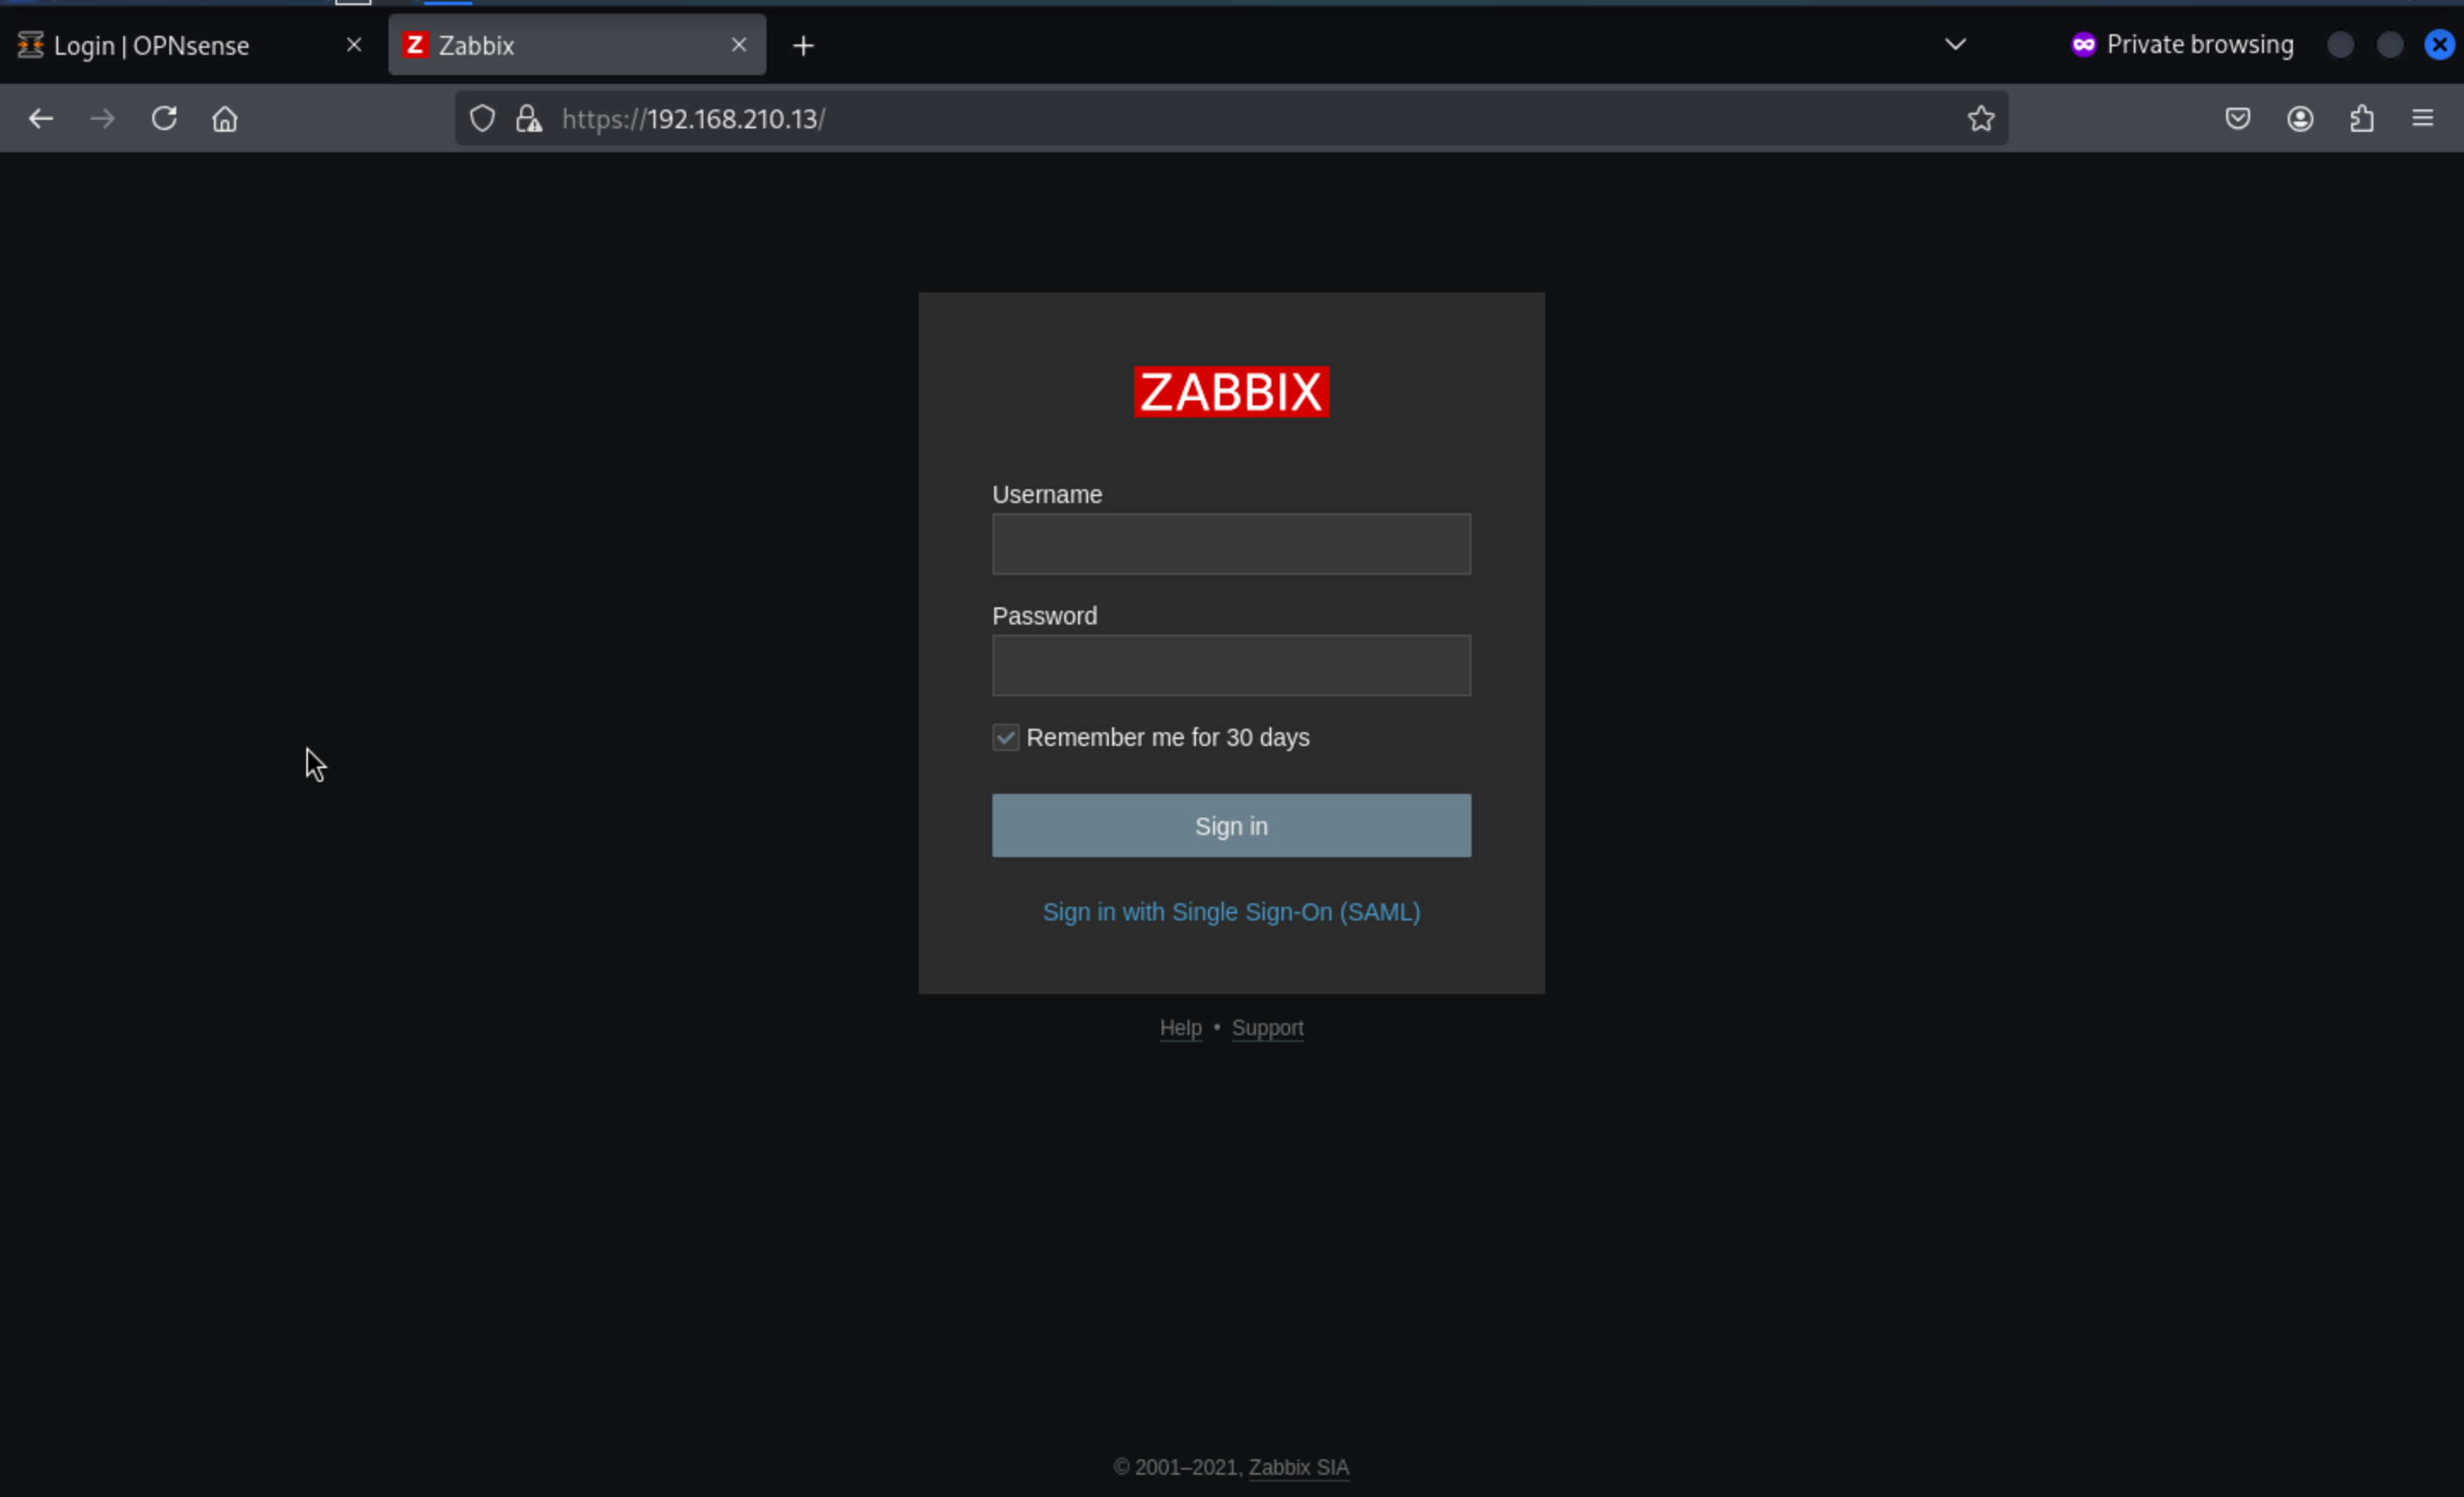Viewport: 2464px width, 1497px height.
Task: Open the Support link below the form
Action: 1267,1028
